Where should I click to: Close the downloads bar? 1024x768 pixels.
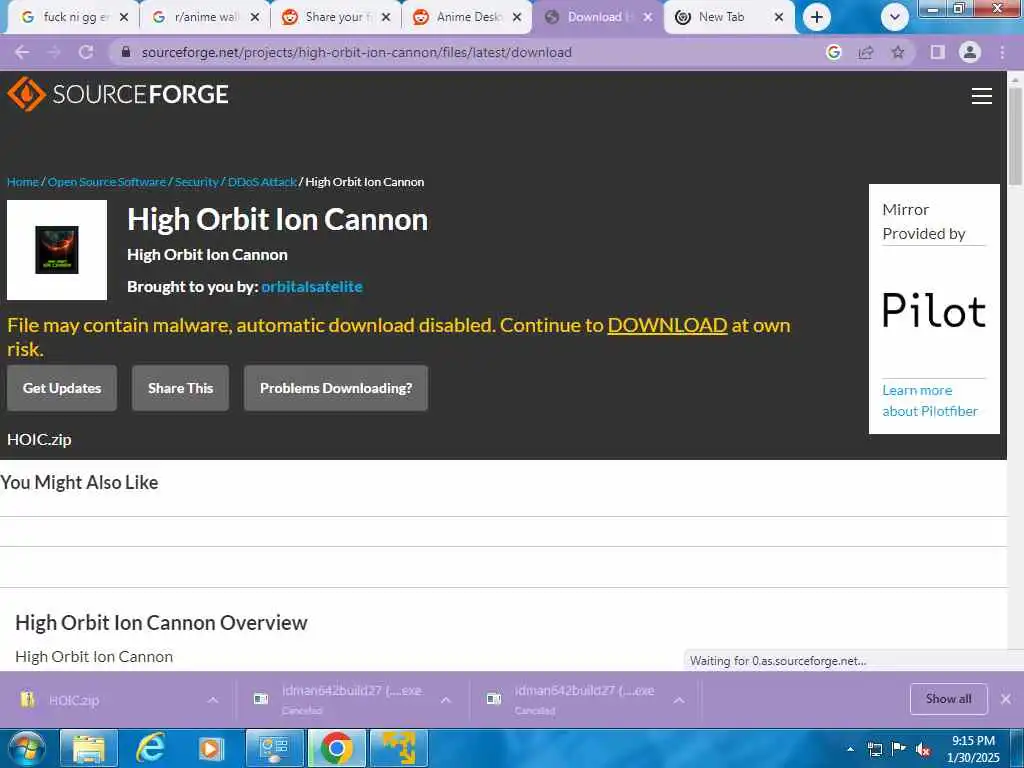click(1006, 699)
